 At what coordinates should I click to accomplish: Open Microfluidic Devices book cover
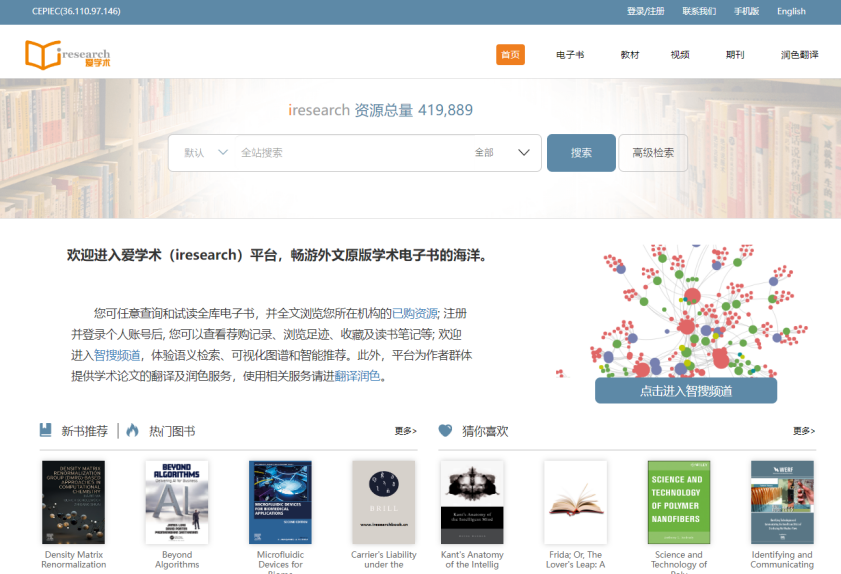[x=280, y=502]
